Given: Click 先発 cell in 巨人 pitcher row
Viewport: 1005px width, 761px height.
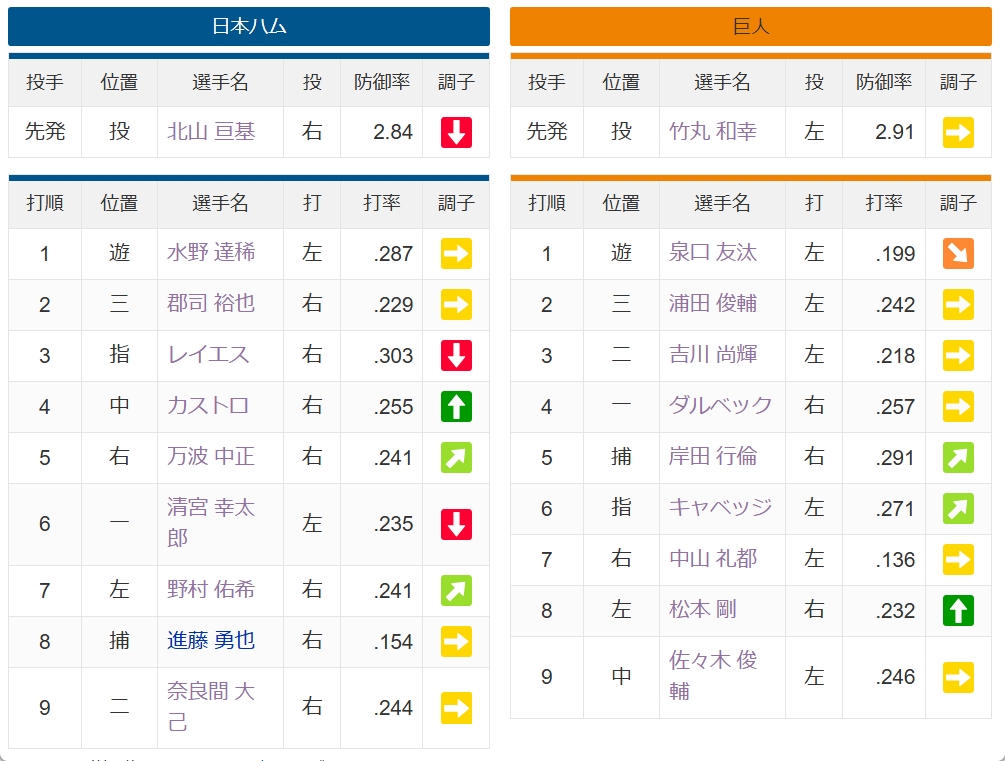Looking at the screenshot, I should pos(547,132).
